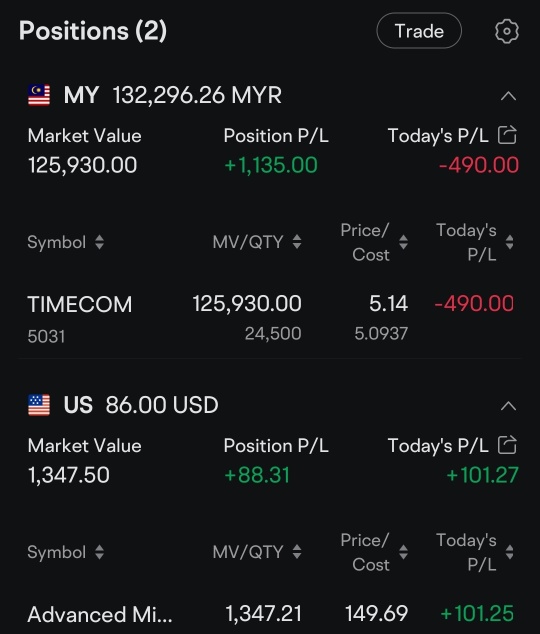Viewport: 540px width, 634px height.
Task: Select the Positions (2) heading
Action: pyautogui.click(x=93, y=31)
